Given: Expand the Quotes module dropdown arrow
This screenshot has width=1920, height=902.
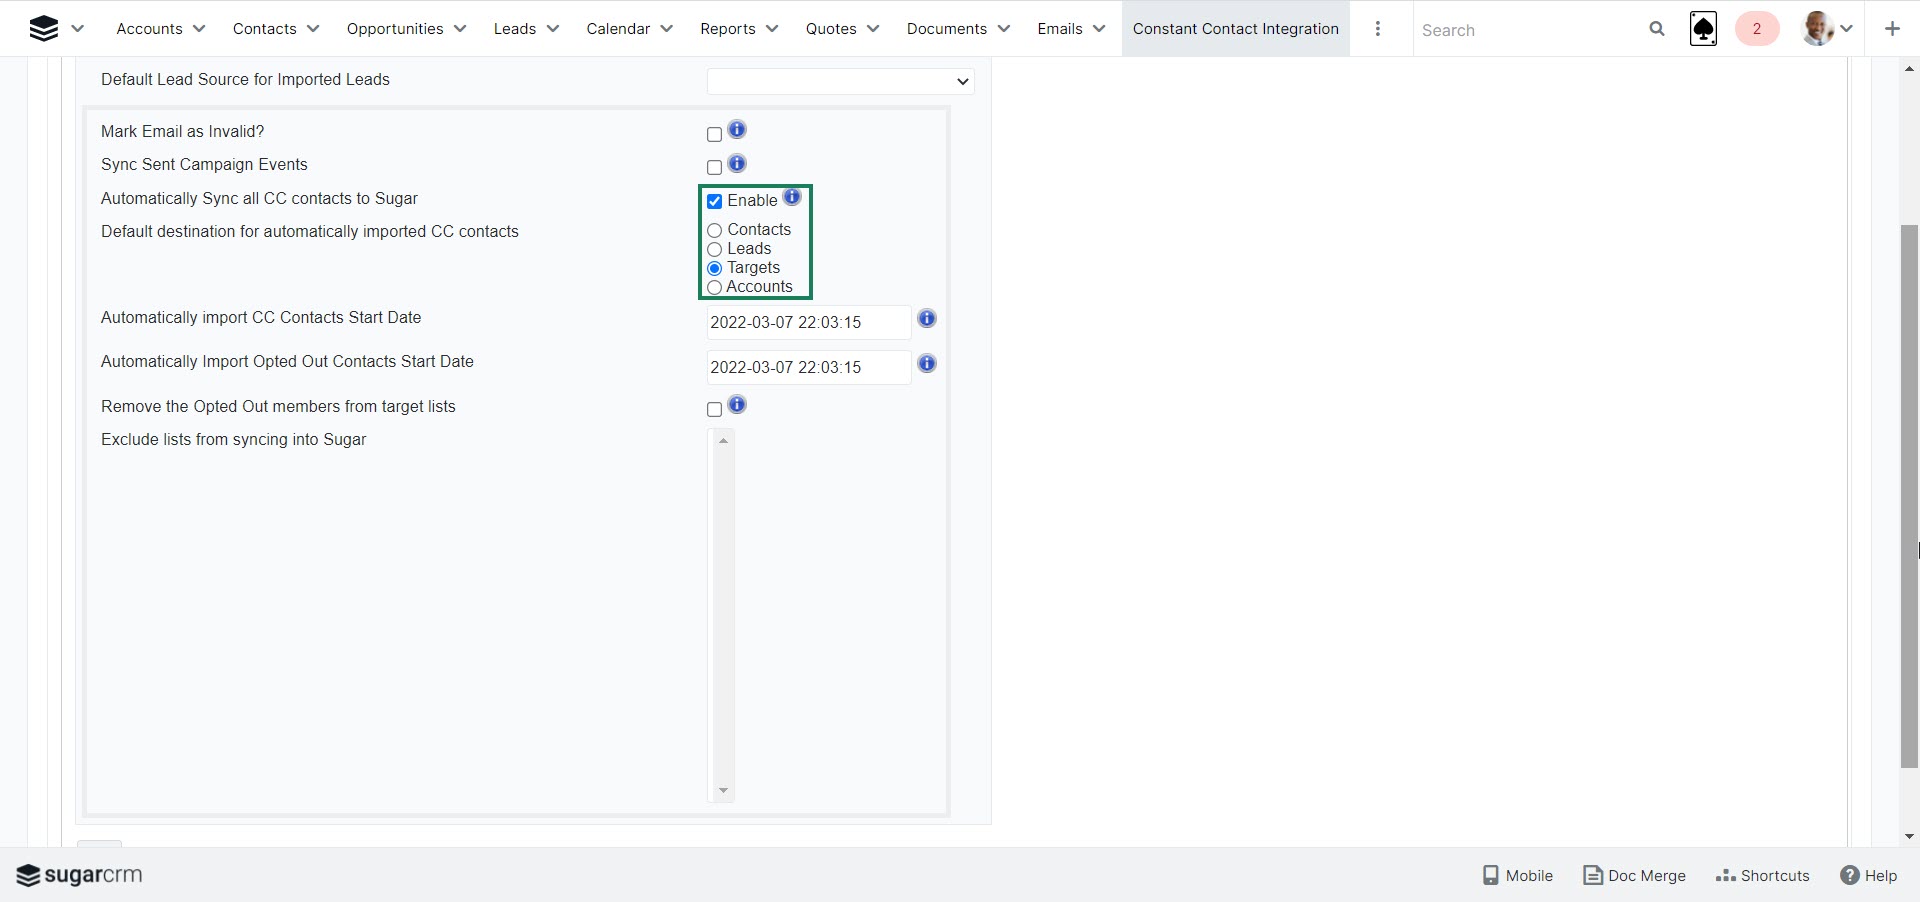Looking at the screenshot, I should point(873,29).
